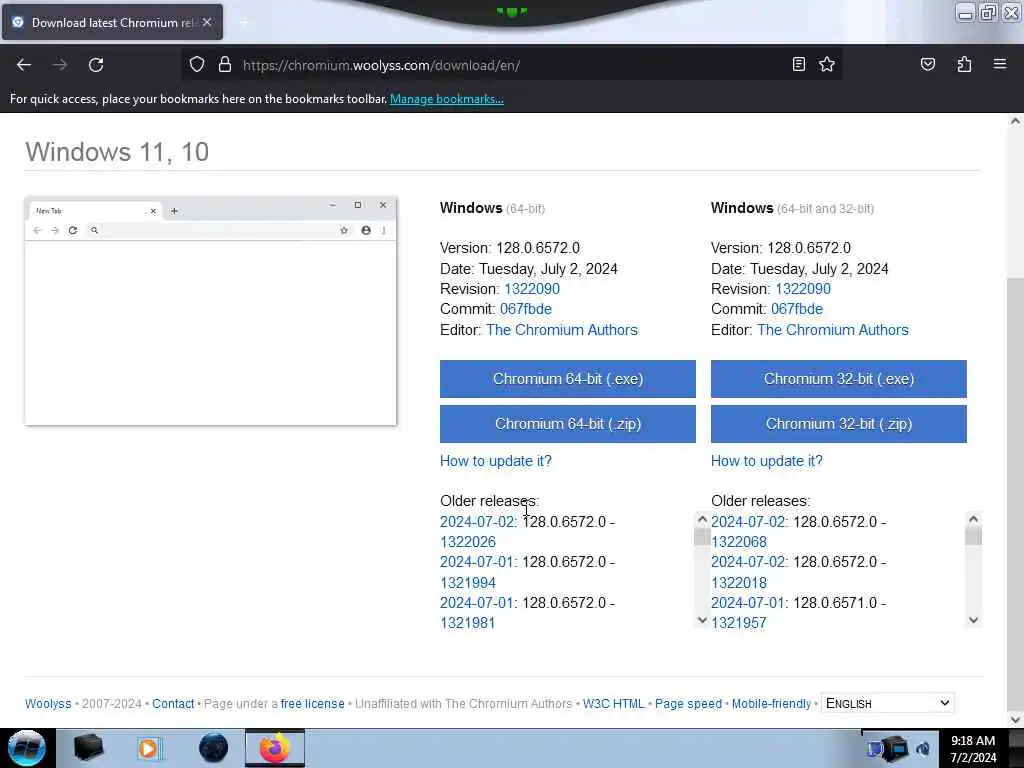The image size is (1024, 768).
Task: Open older release 1322026 link
Action: pos(468,542)
